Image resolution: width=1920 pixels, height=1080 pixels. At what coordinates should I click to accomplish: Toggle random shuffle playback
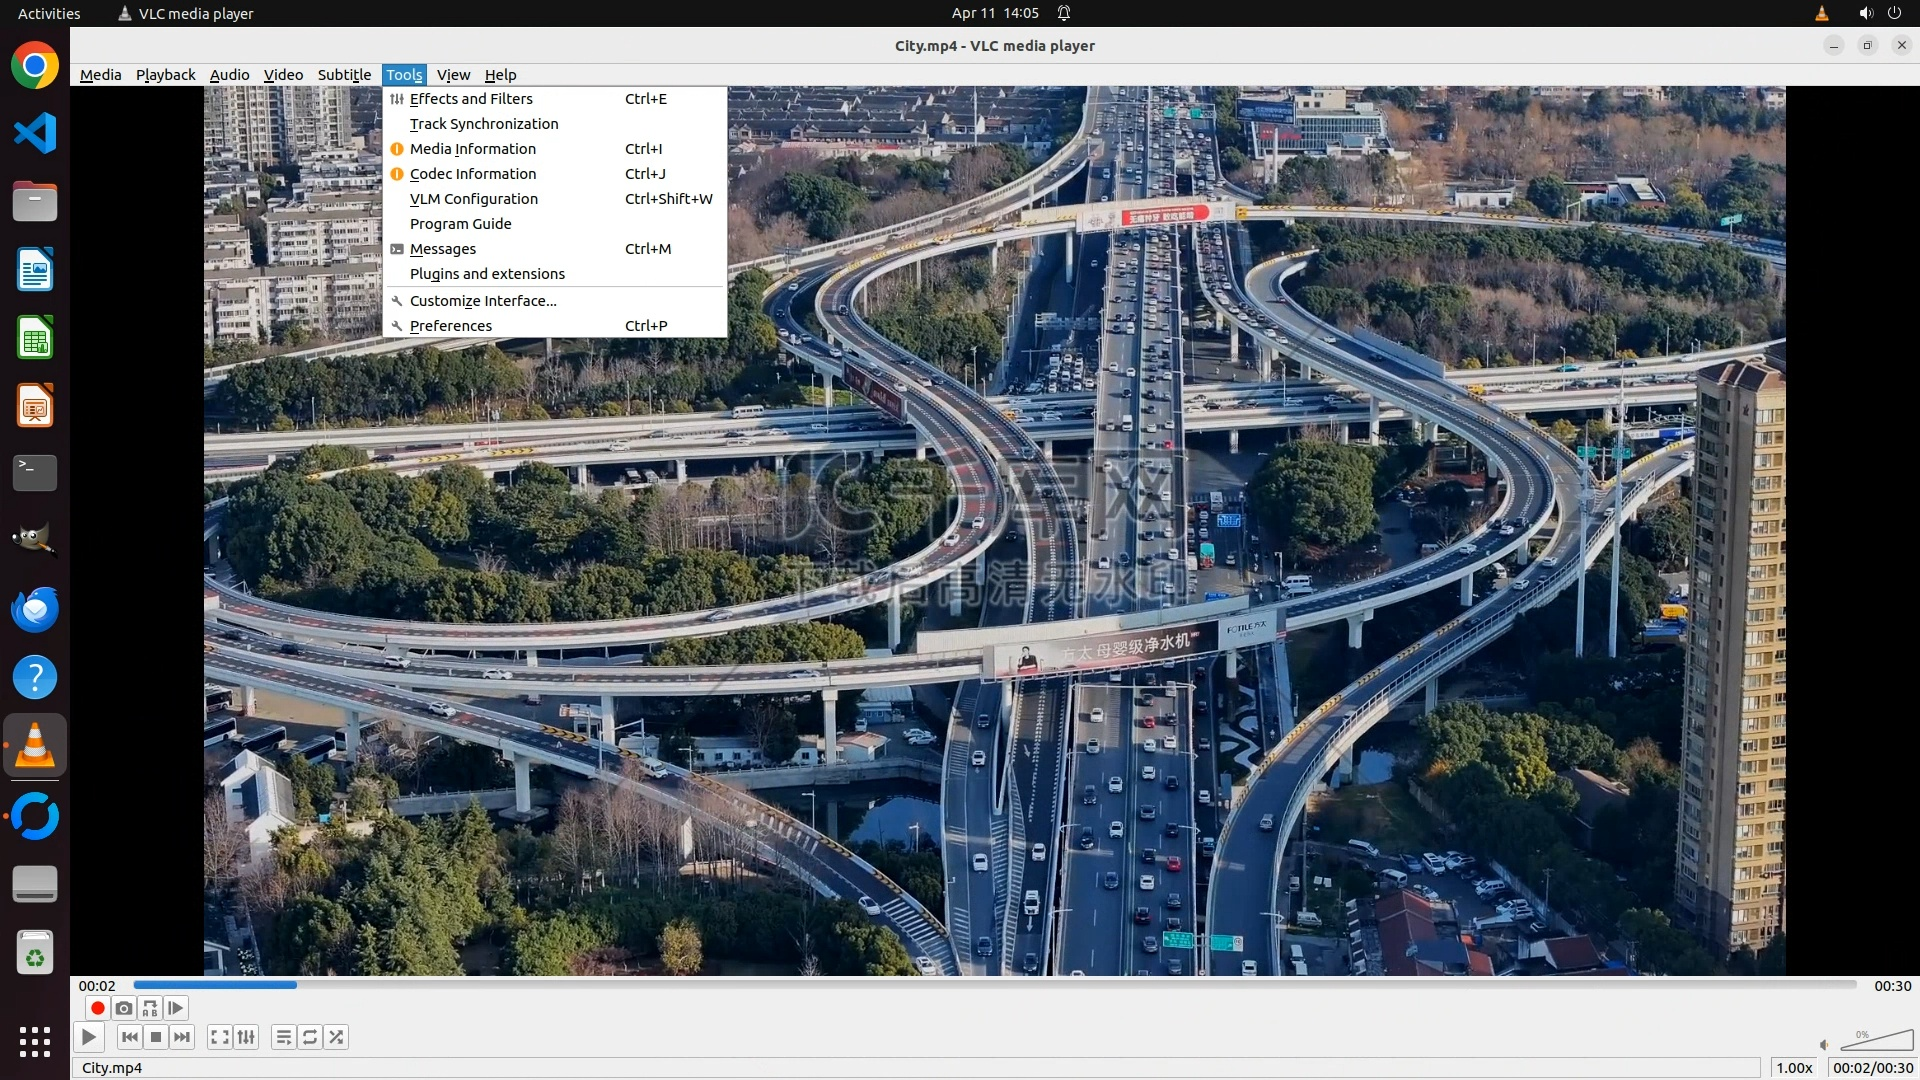(336, 1037)
